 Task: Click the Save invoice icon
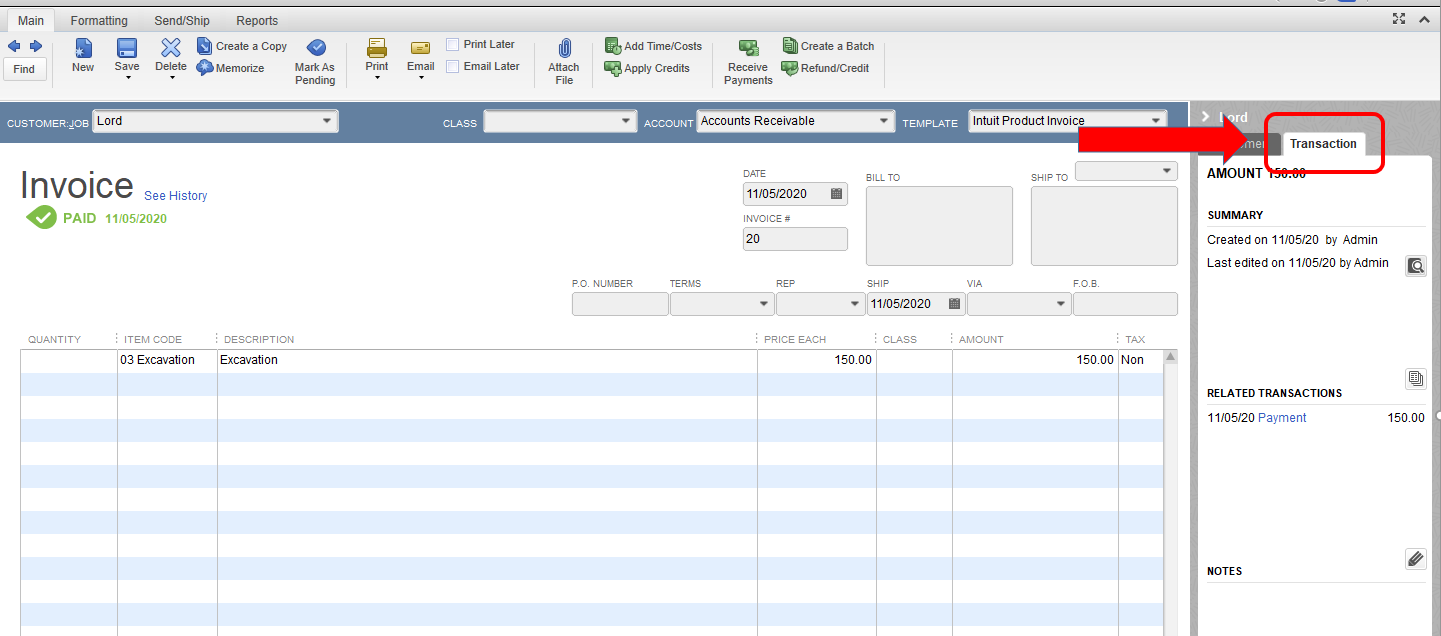pyautogui.click(x=127, y=49)
